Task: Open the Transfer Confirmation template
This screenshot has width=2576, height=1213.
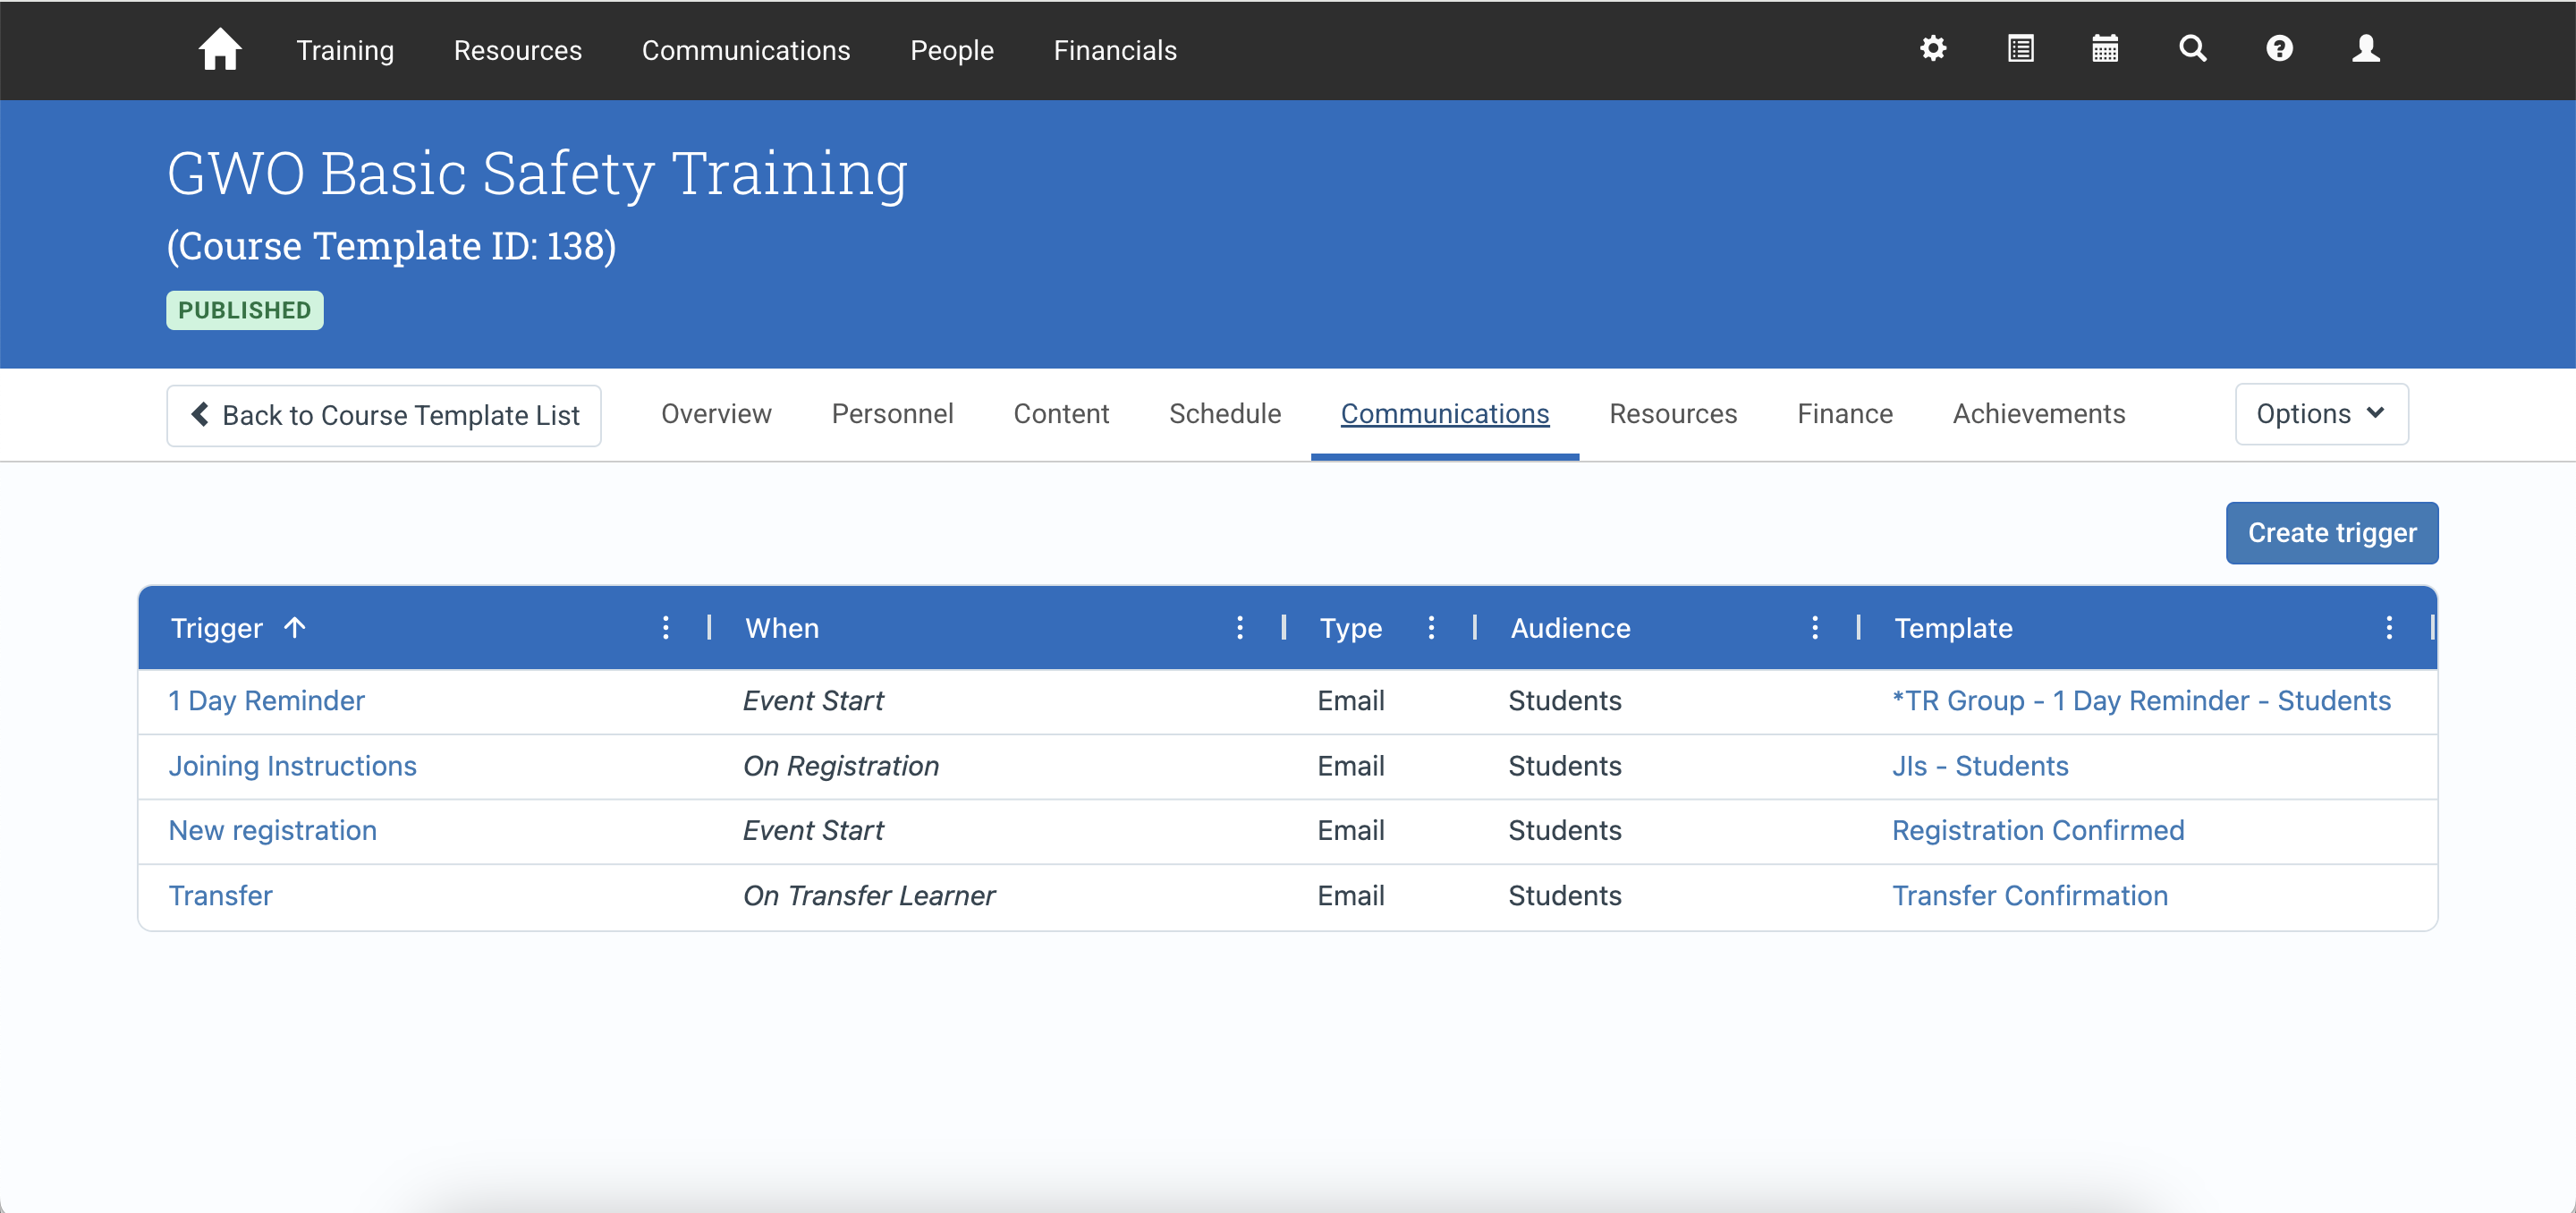Action: pos(2029,896)
